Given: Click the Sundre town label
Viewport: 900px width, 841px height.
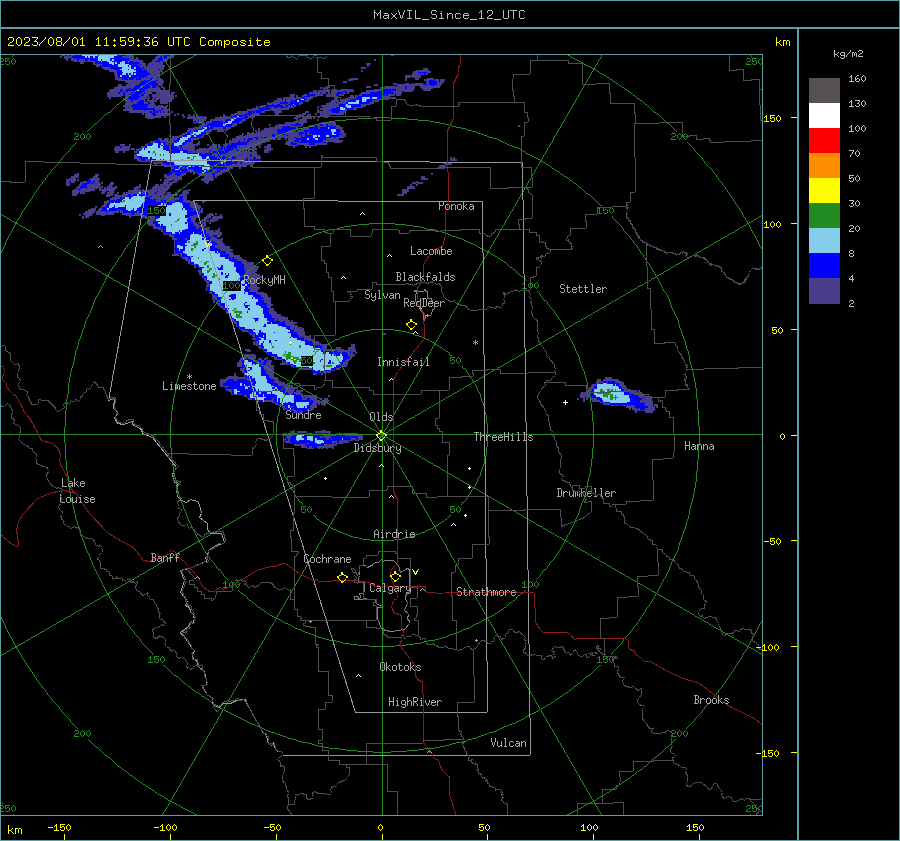Looking at the screenshot, I should 303,415.
